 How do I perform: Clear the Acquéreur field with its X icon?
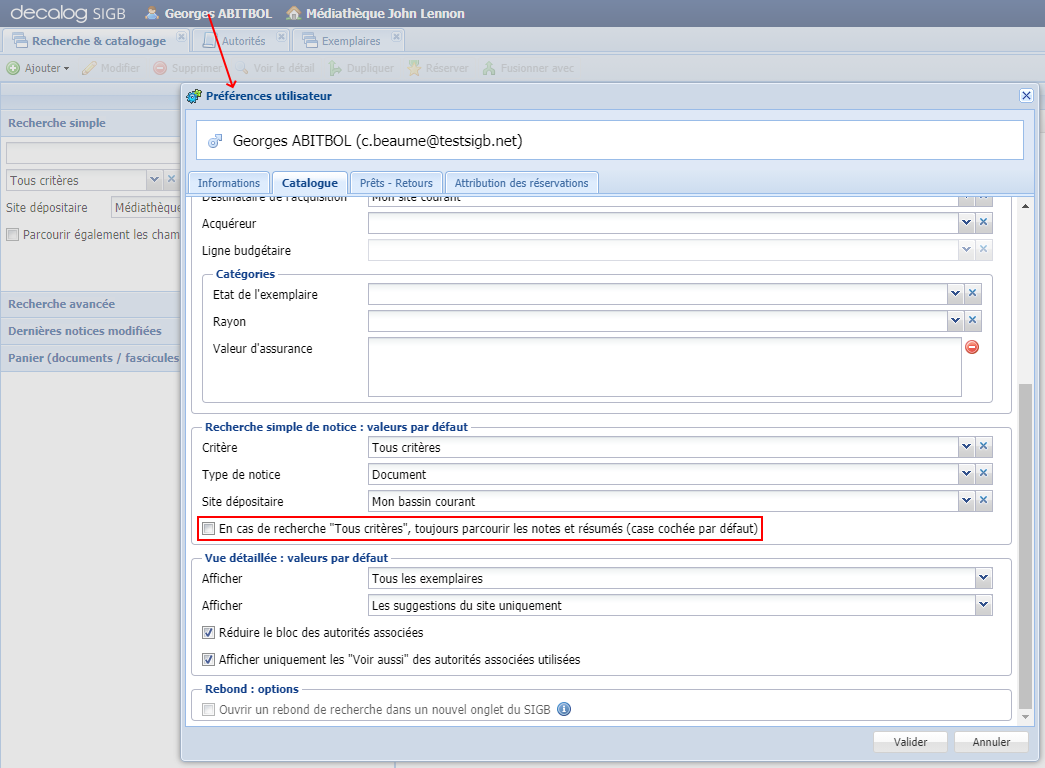tap(983, 223)
